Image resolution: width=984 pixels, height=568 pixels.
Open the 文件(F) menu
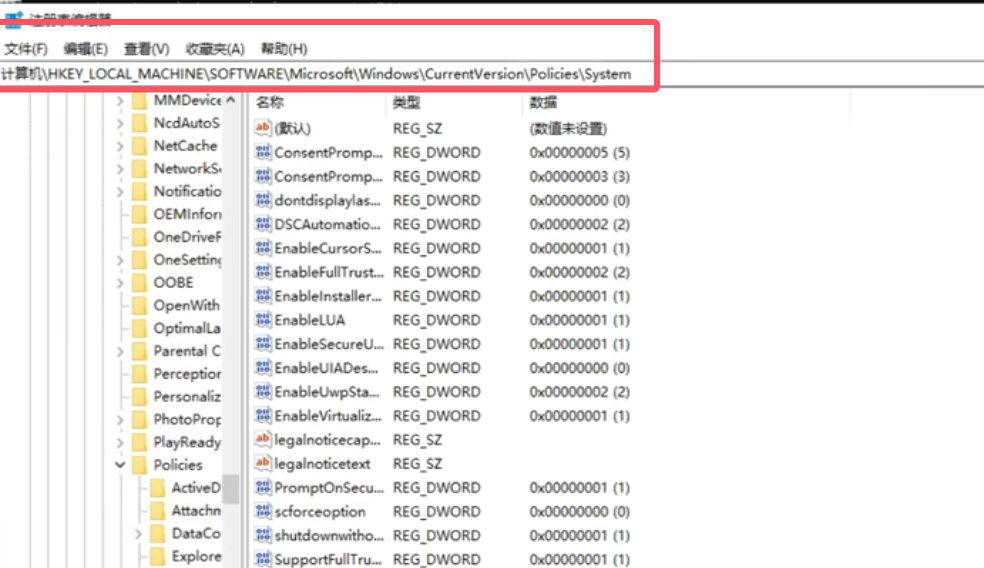pos(26,49)
